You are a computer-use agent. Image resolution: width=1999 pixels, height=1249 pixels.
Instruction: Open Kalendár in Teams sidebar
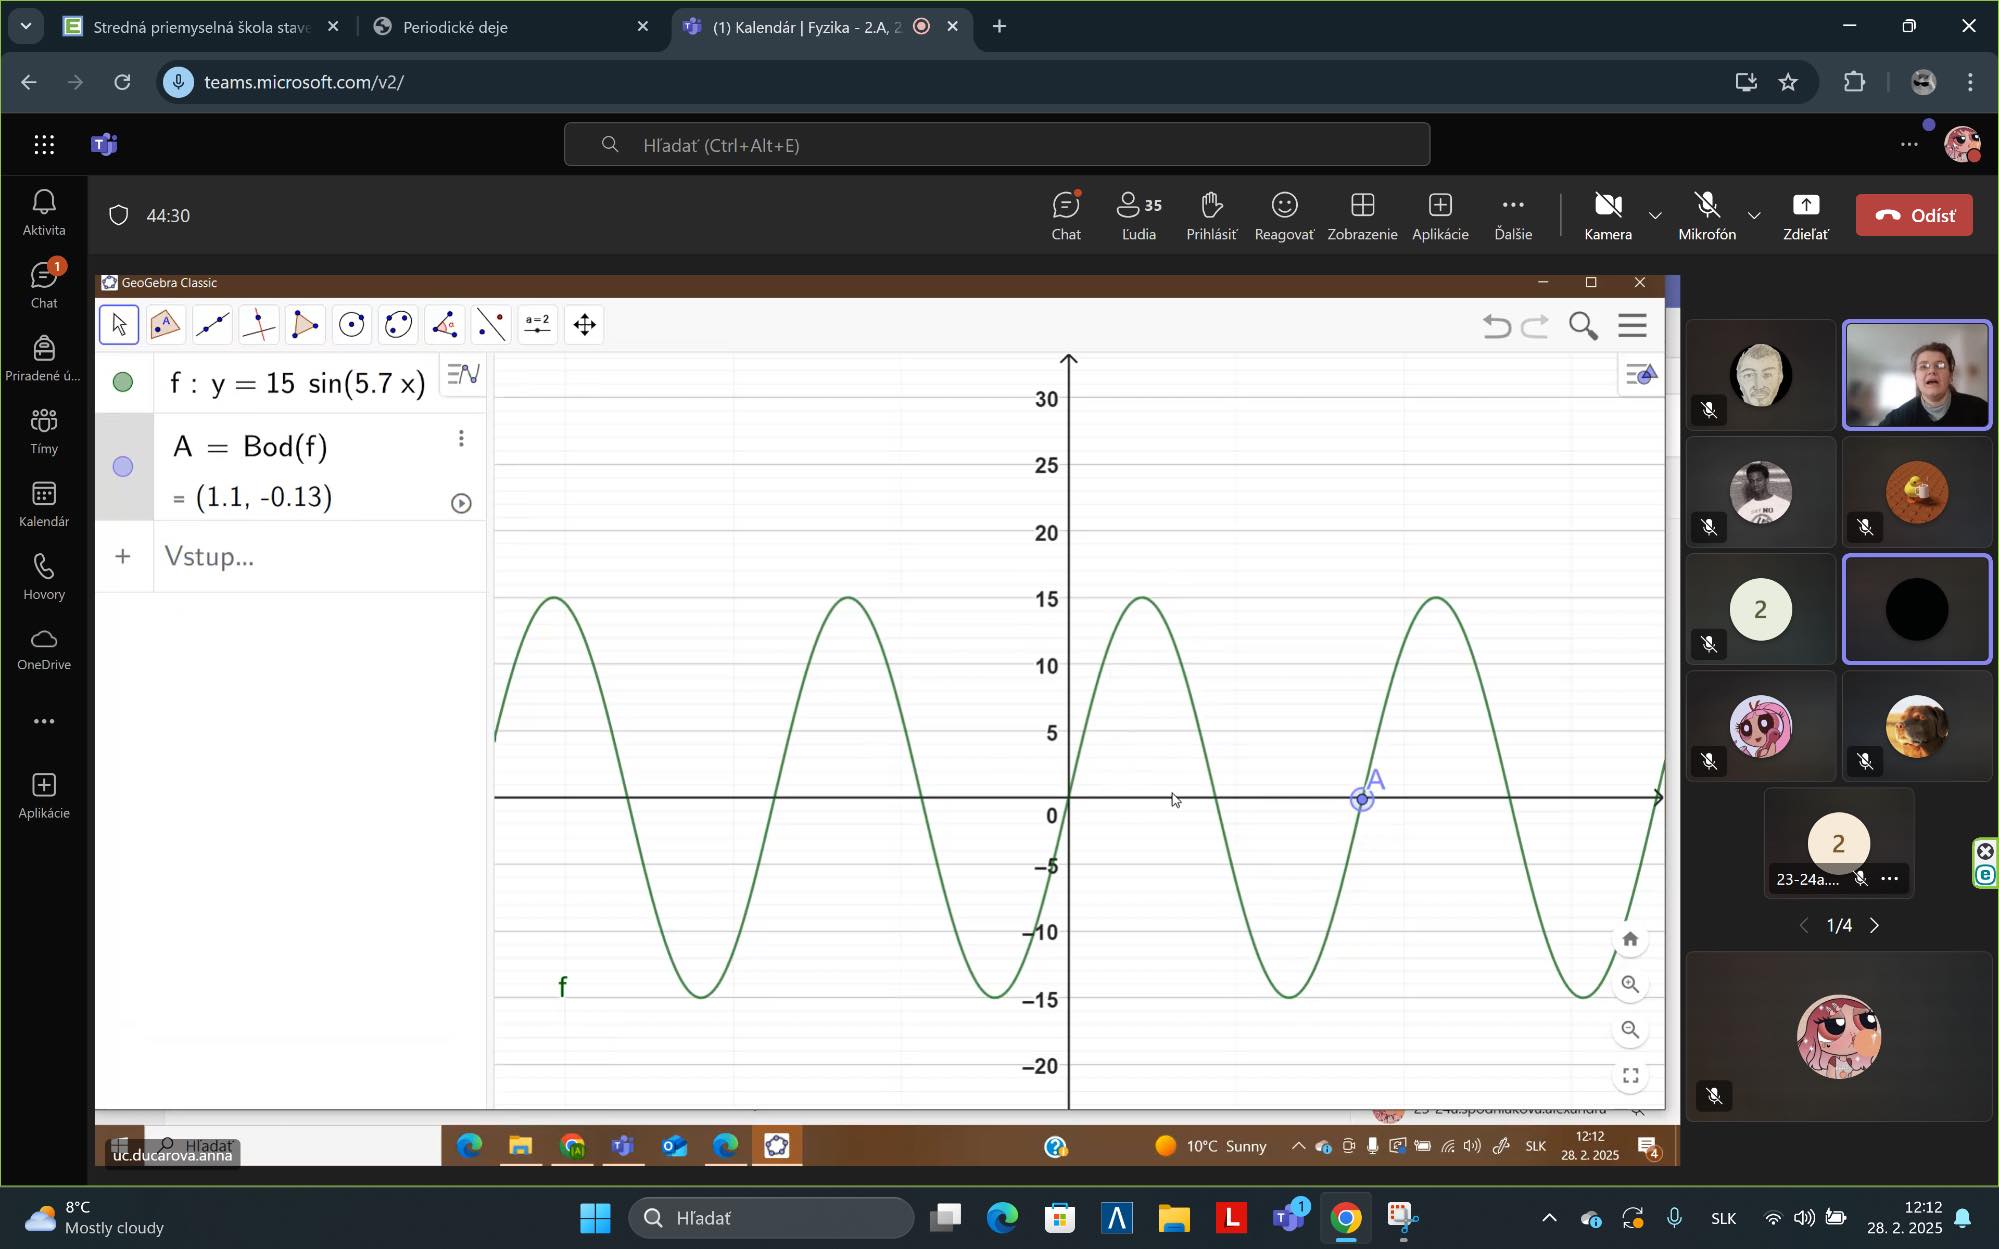pyautogui.click(x=44, y=504)
